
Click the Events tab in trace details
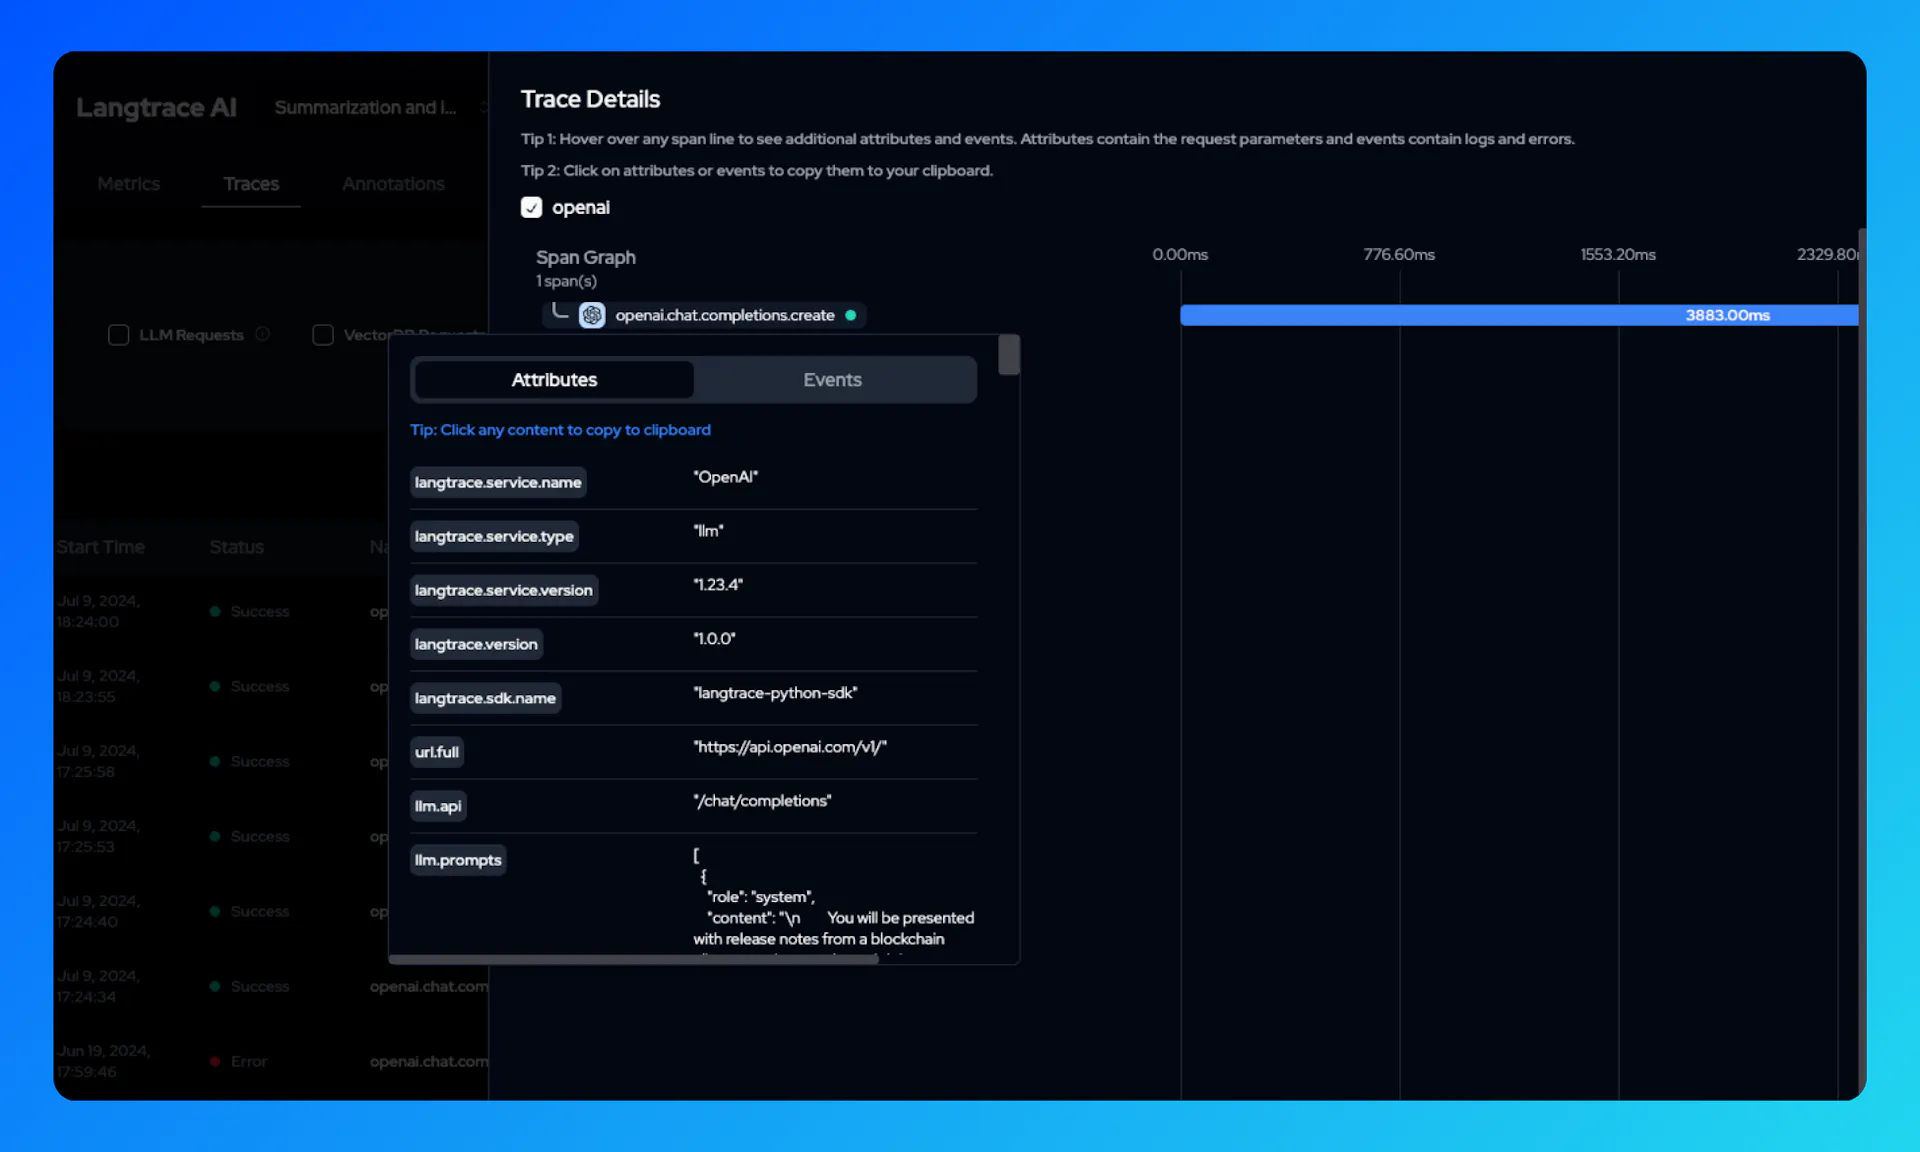tap(832, 379)
